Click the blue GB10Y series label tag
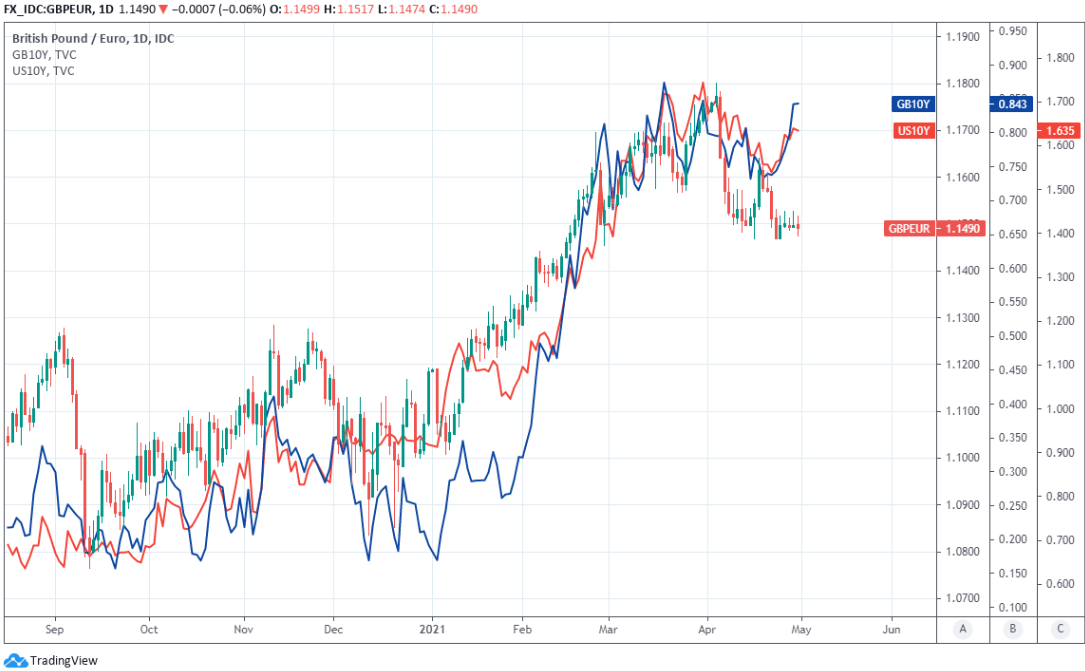The height and width of the screenshot is (671, 1085). pos(912,104)
